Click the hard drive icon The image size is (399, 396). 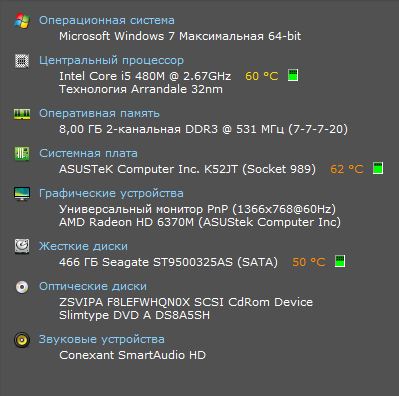(22, 246)
